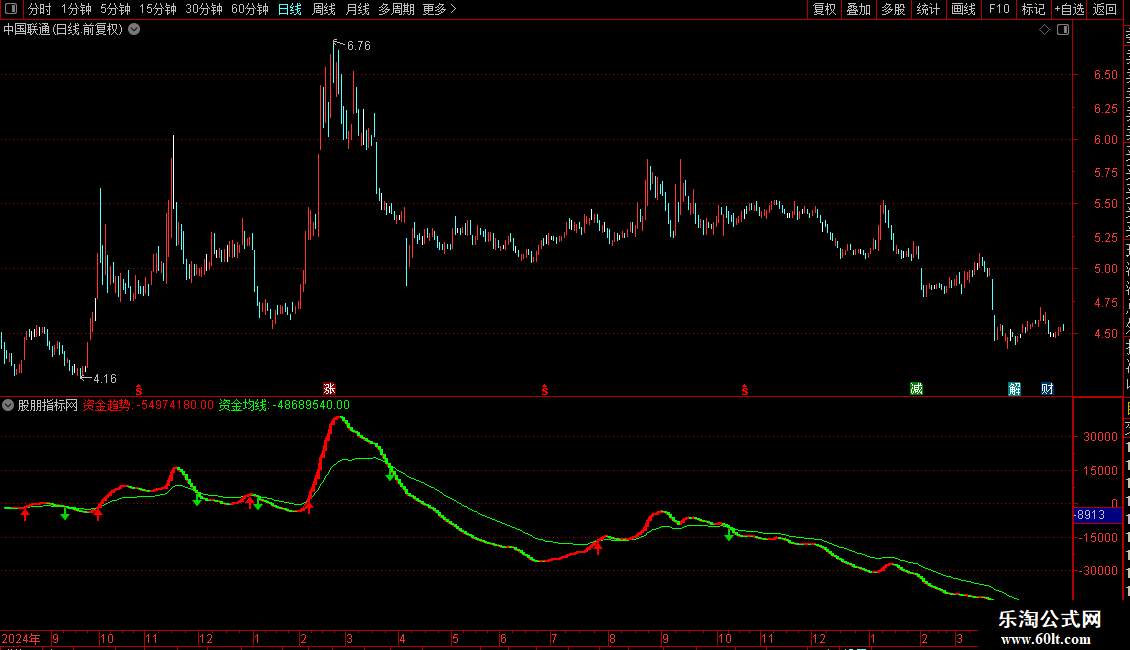Click the 叠加 overlay button
This screenshot has height=650, width=1130.
[x=858, y=9]
